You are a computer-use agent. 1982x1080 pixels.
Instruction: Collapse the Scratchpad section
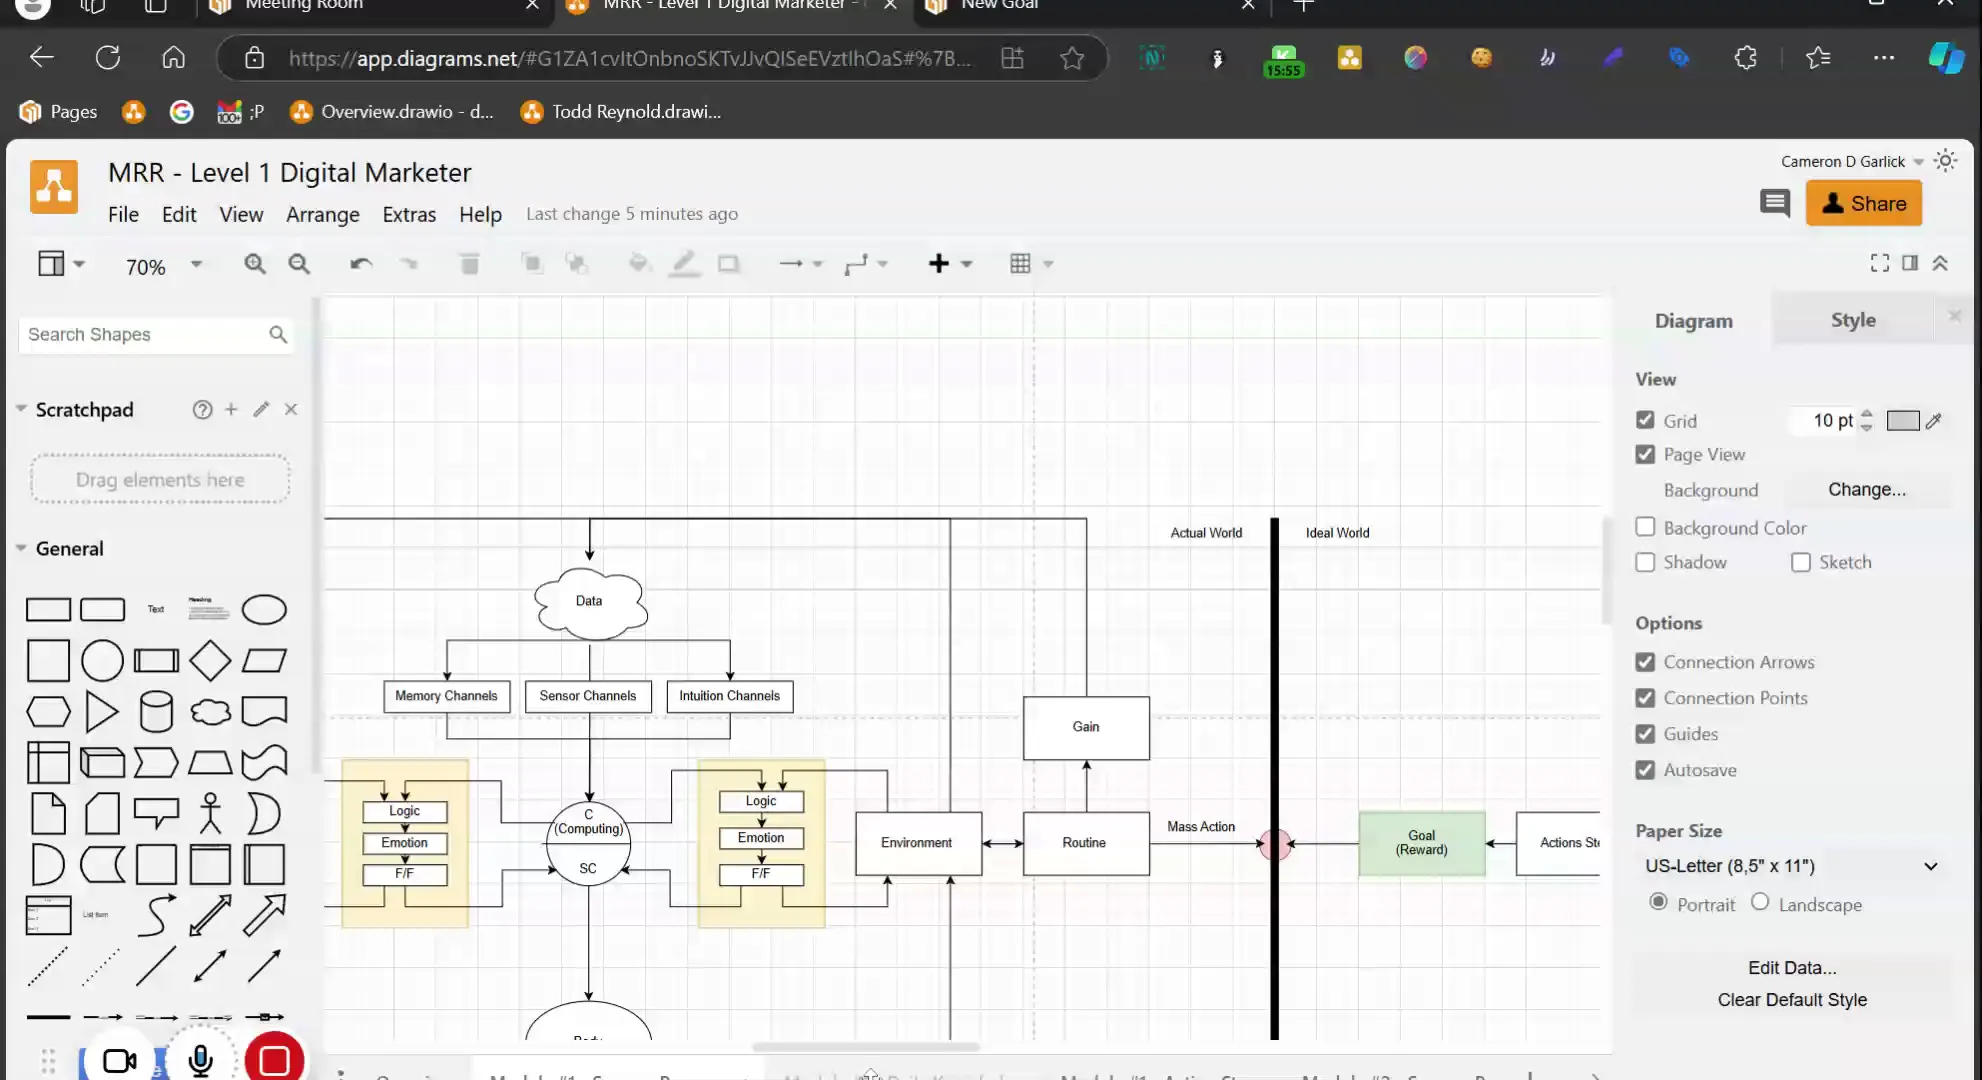click(x=21, y=409)
